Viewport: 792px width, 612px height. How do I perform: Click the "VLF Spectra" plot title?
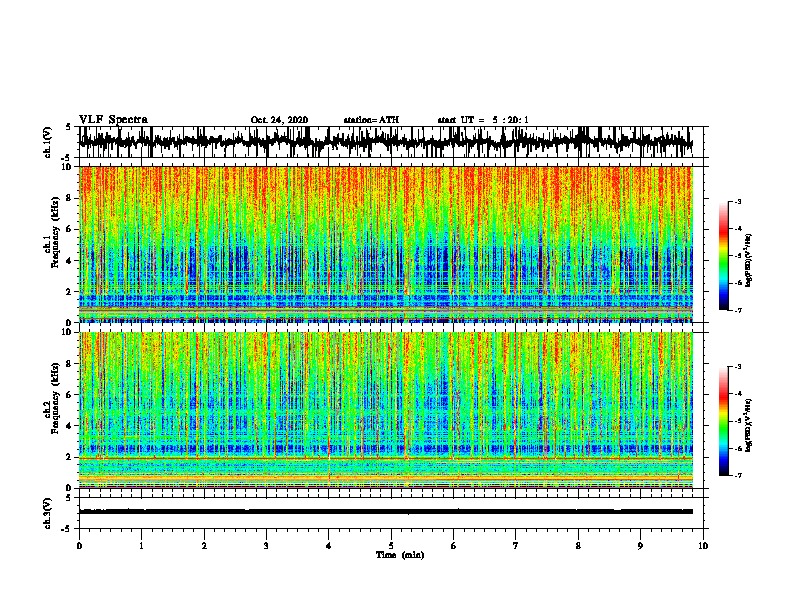[x=113, y=120]
